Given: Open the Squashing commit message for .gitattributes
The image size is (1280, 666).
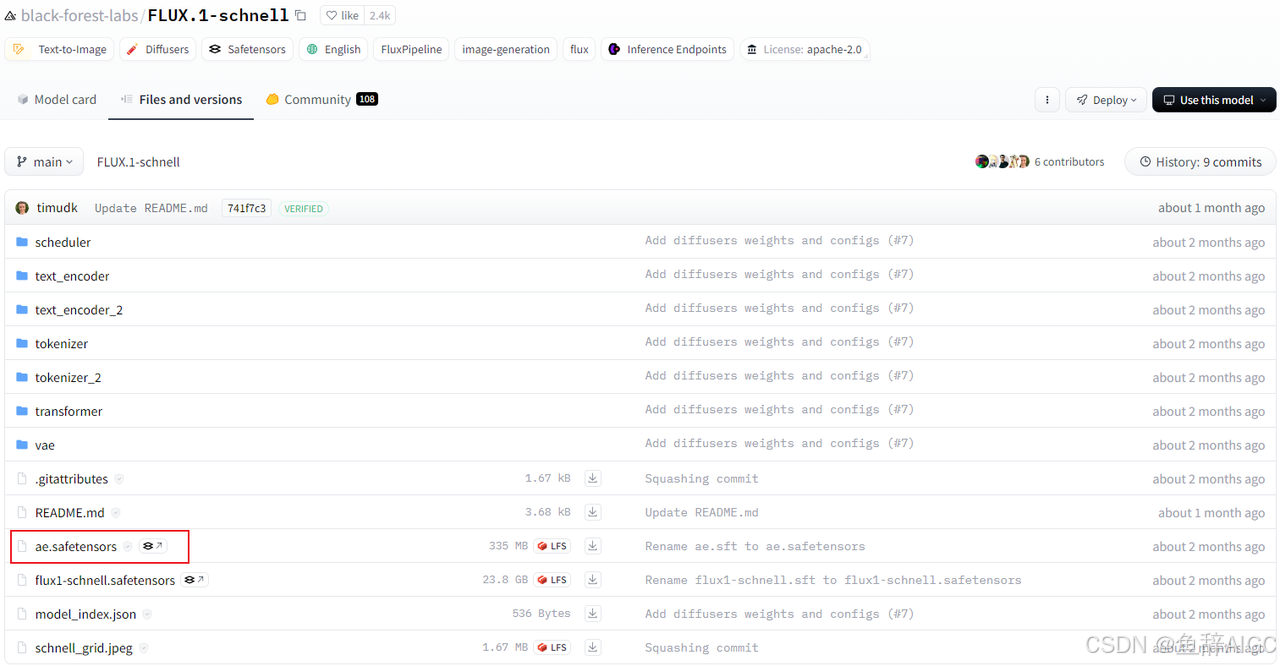Looking at the screenshot, I should pyautogui.click(x=702, y=479).
